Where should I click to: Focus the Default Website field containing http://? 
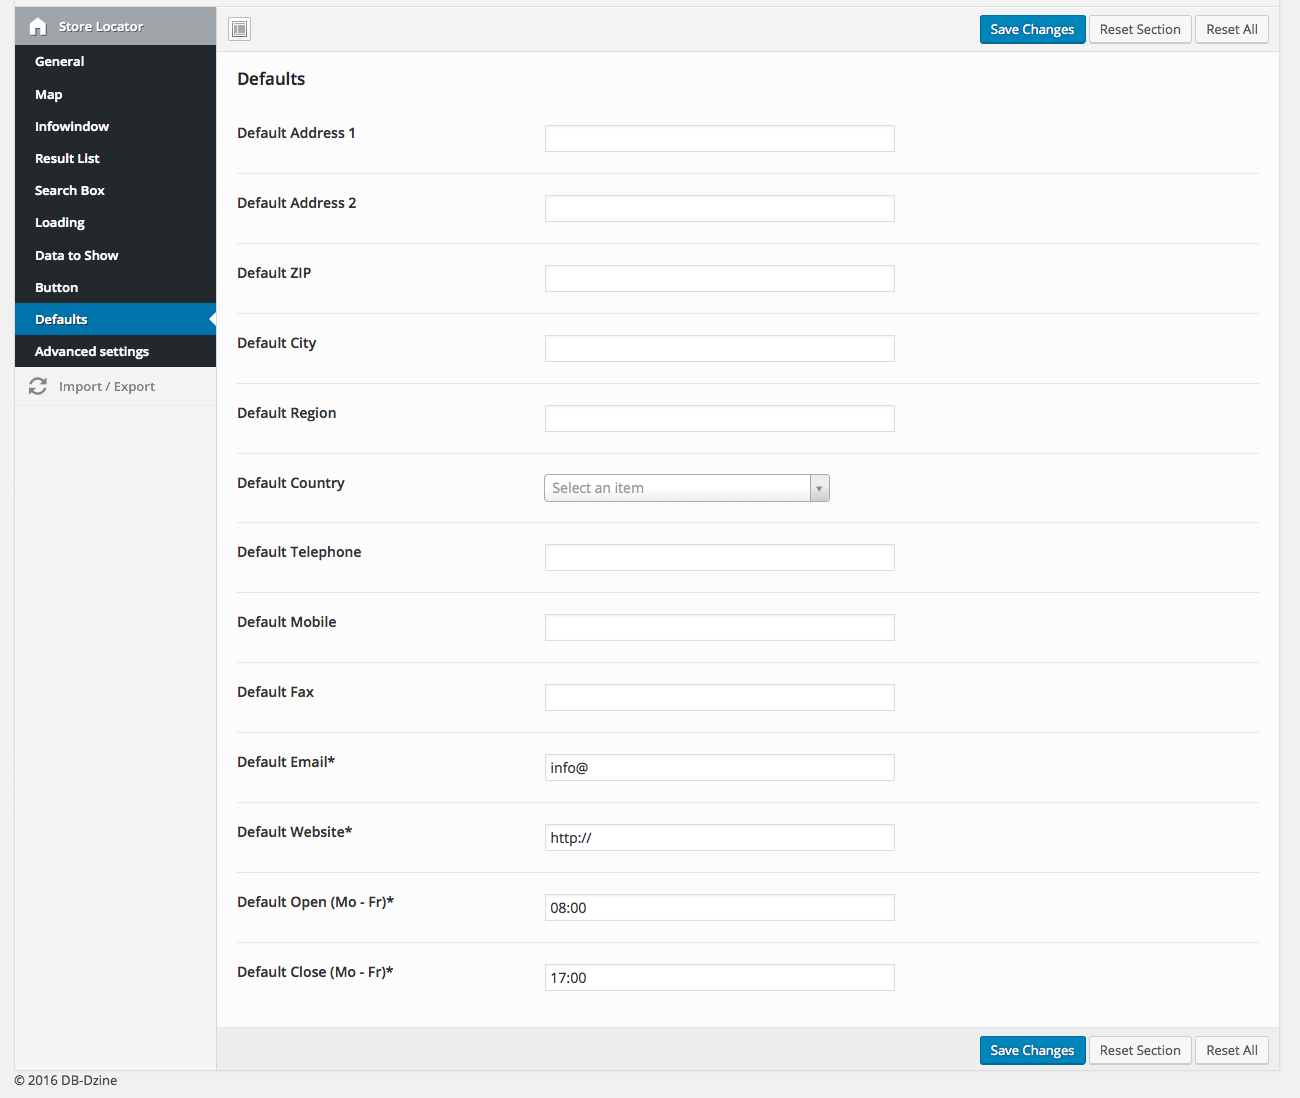point(719,837)
